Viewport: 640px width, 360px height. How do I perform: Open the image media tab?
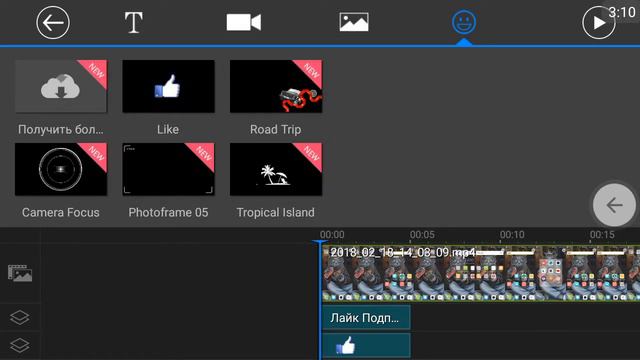(354, 22)
